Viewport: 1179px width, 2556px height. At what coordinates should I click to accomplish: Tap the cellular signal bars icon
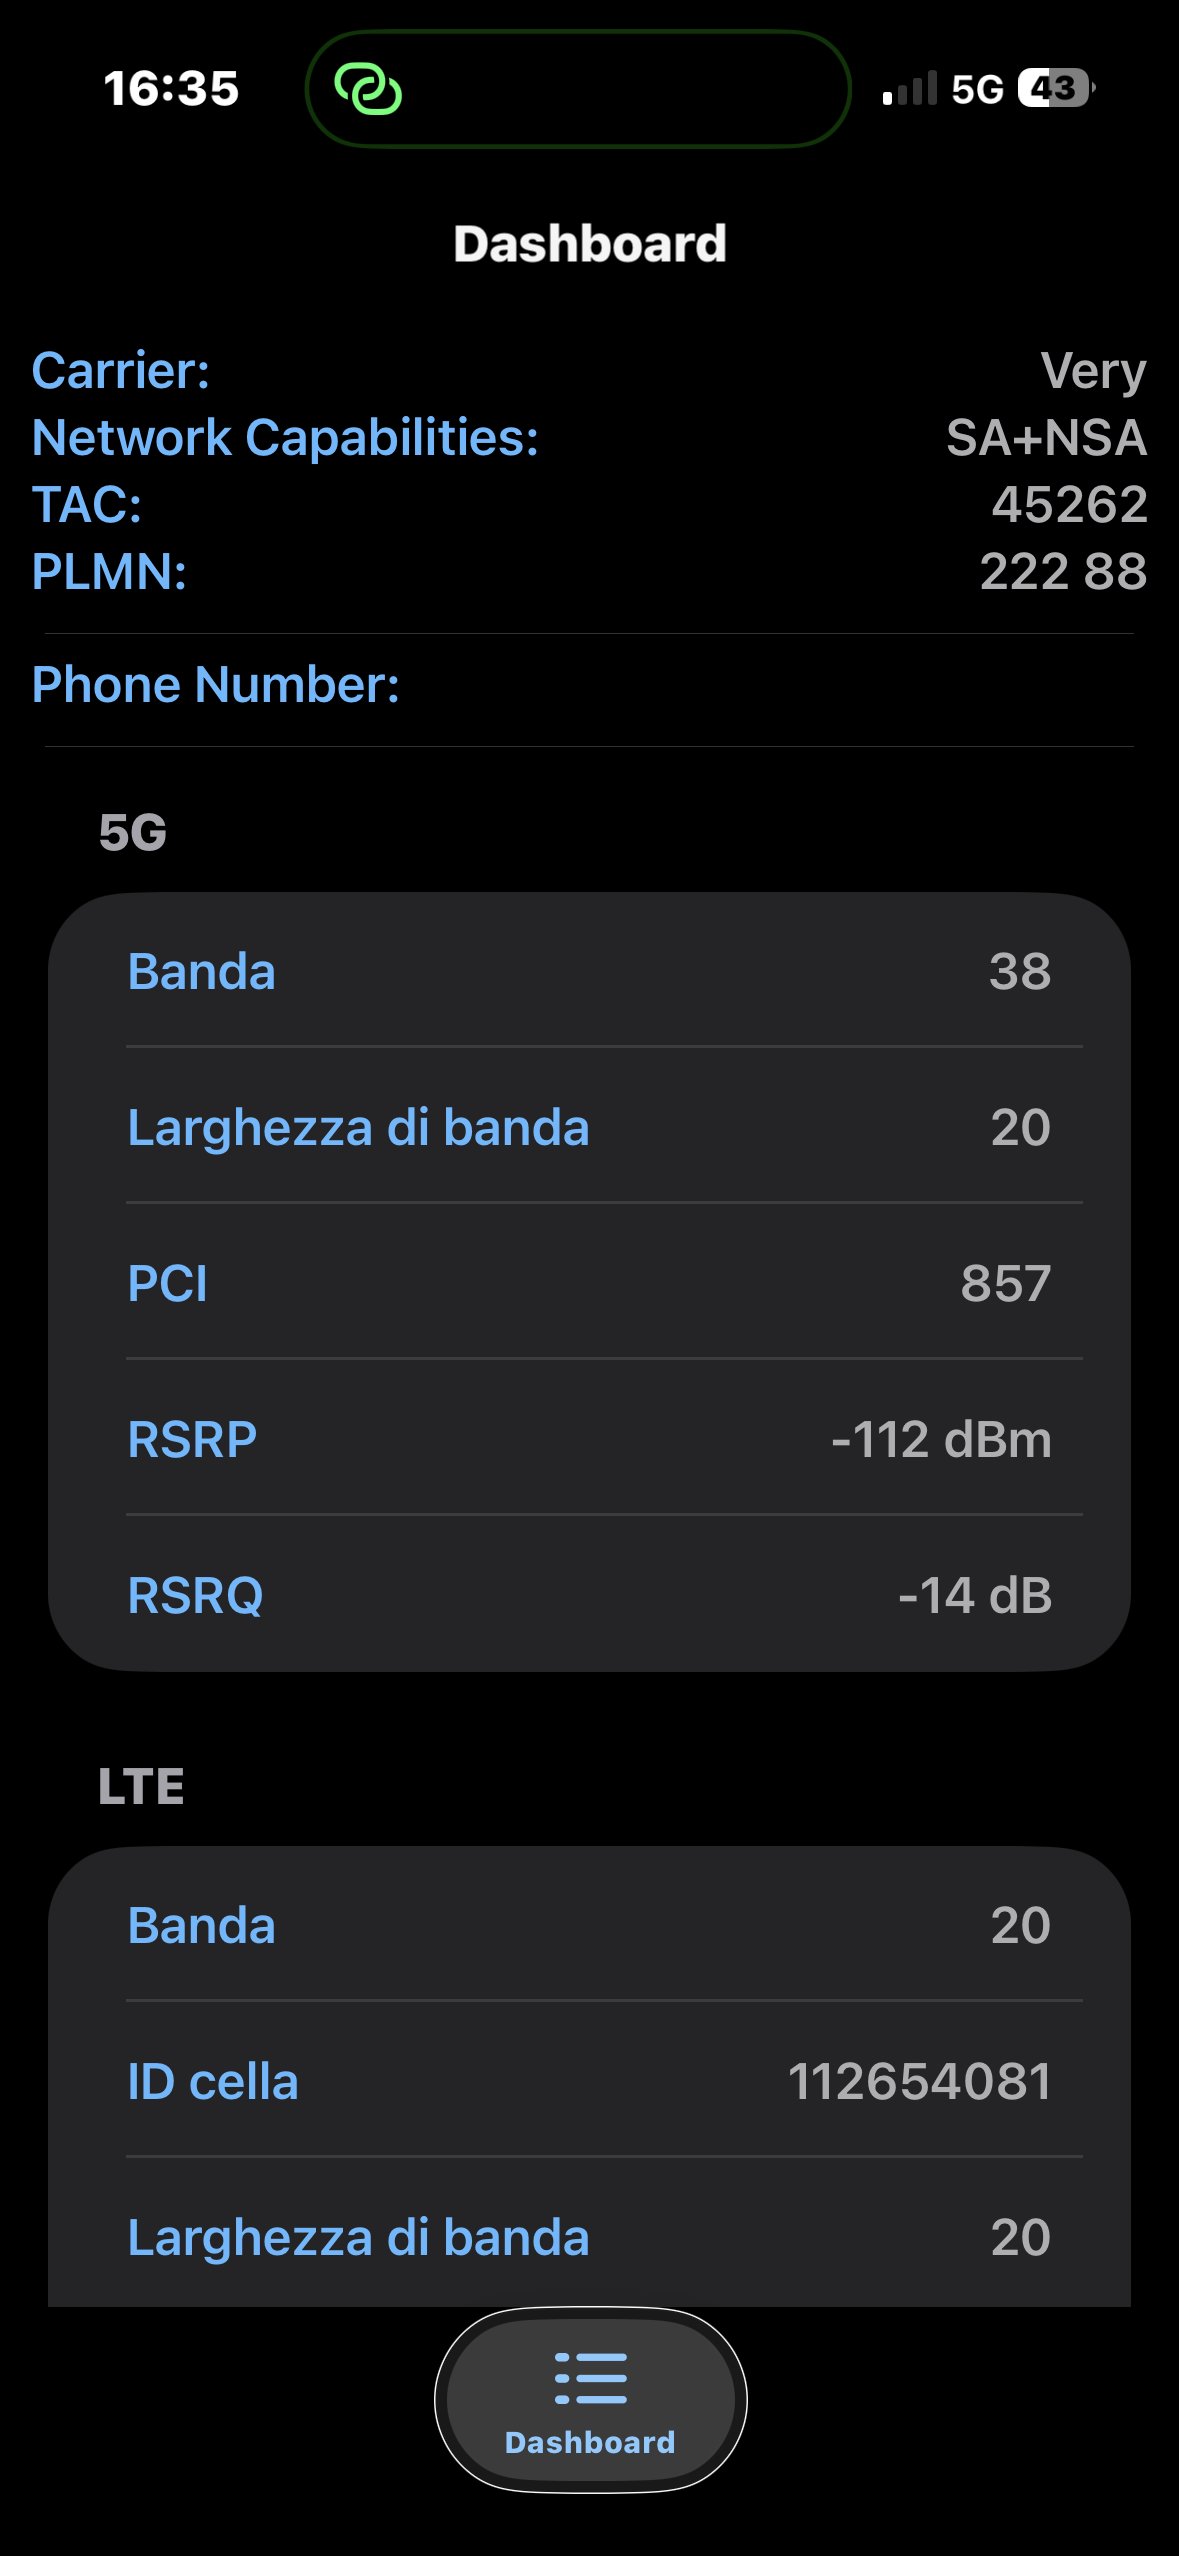click(910, 89)
